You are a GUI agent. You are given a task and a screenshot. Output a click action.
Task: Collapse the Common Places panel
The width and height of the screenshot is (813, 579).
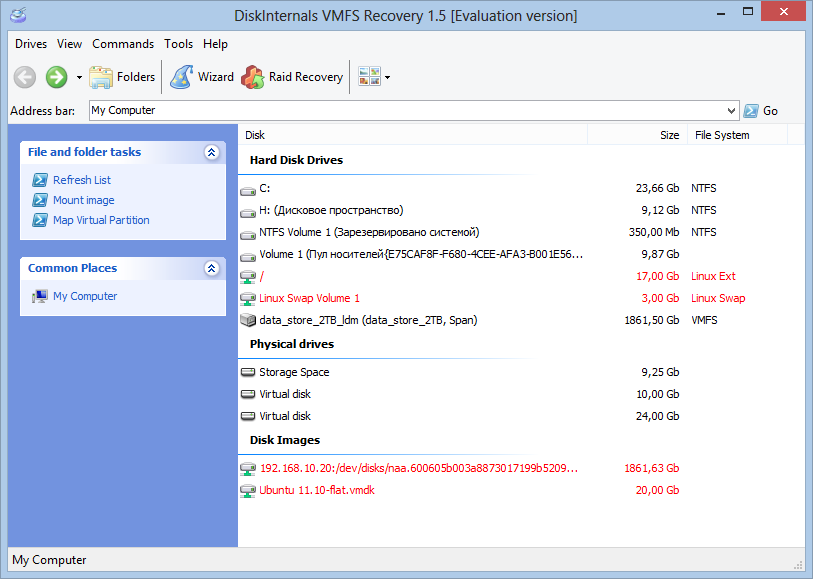pos(212,269)
